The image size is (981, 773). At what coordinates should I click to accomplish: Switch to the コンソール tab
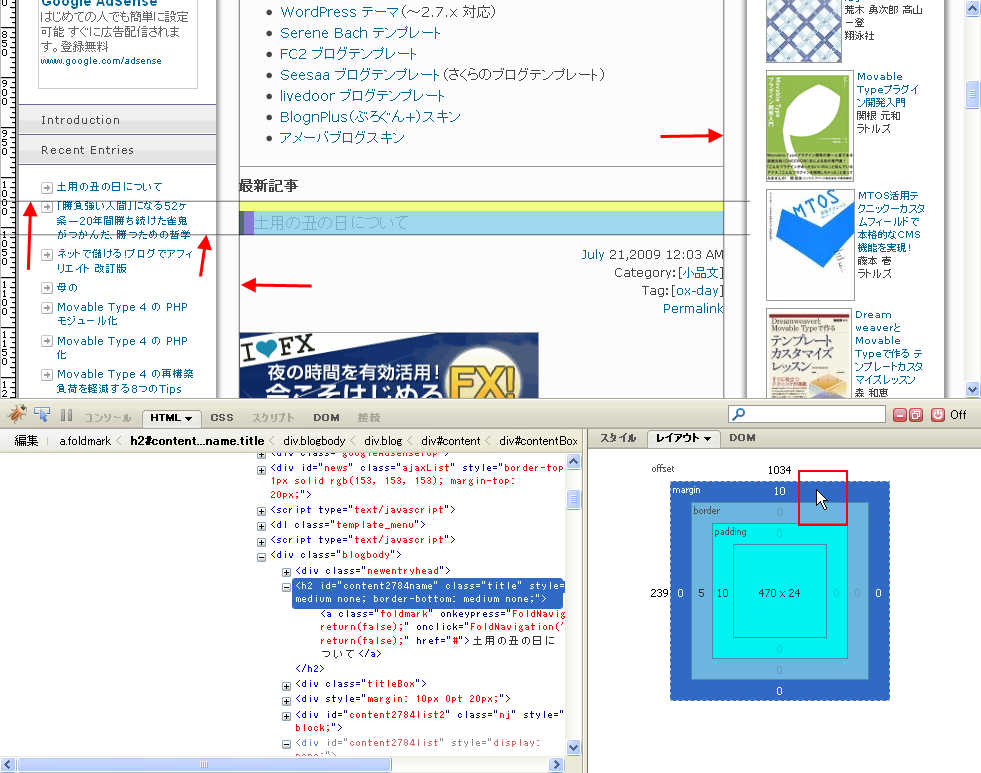[x=108, y=418]
